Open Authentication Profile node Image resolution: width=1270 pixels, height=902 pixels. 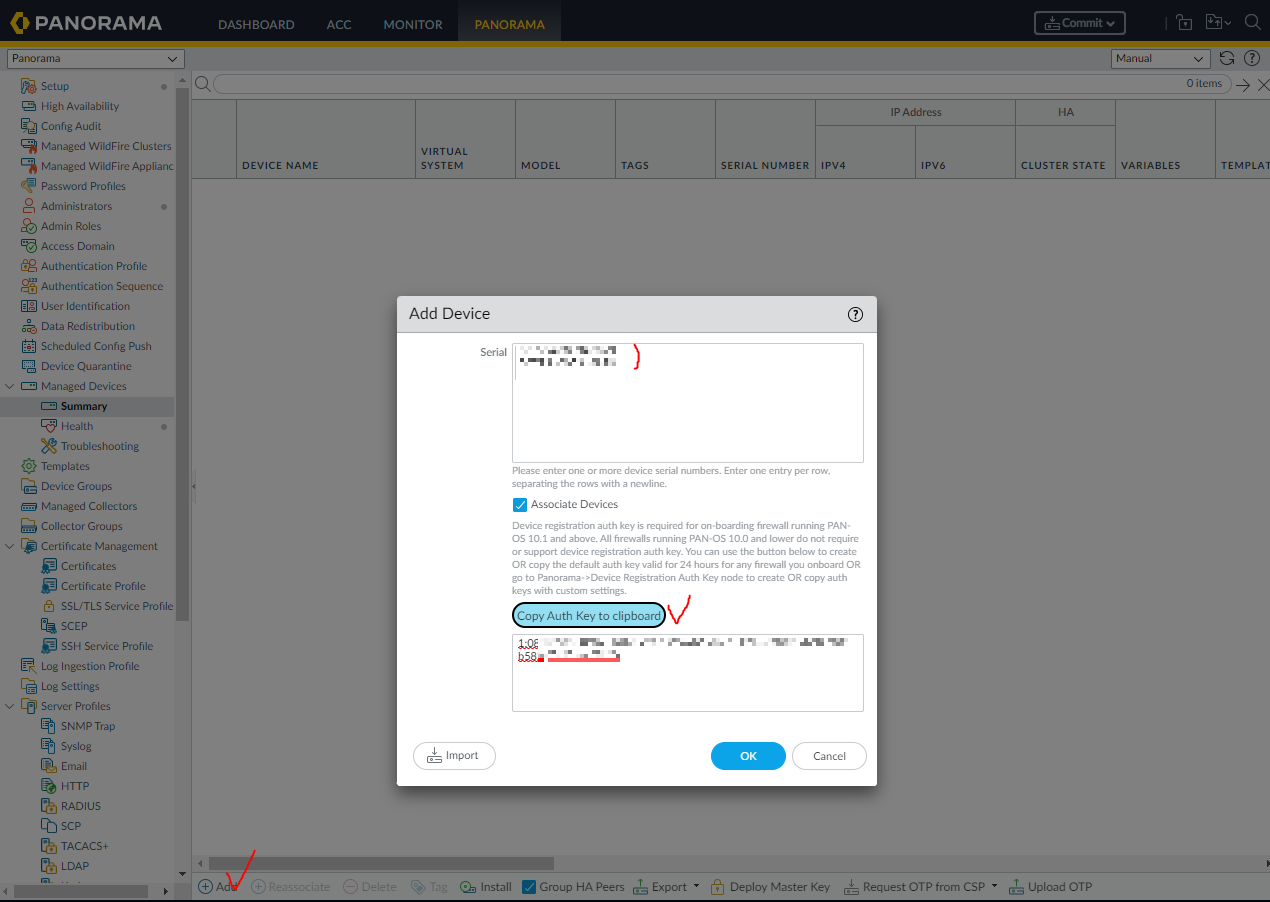(x=94, y=266)
